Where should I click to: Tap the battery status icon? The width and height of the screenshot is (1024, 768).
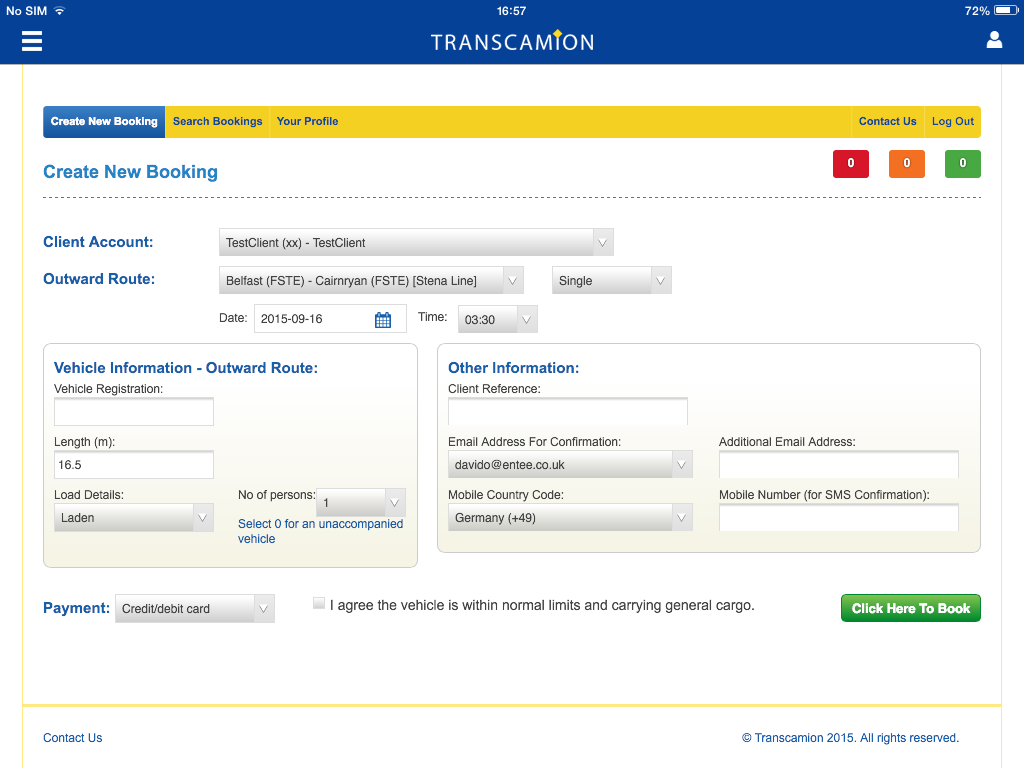(1006, 10)
